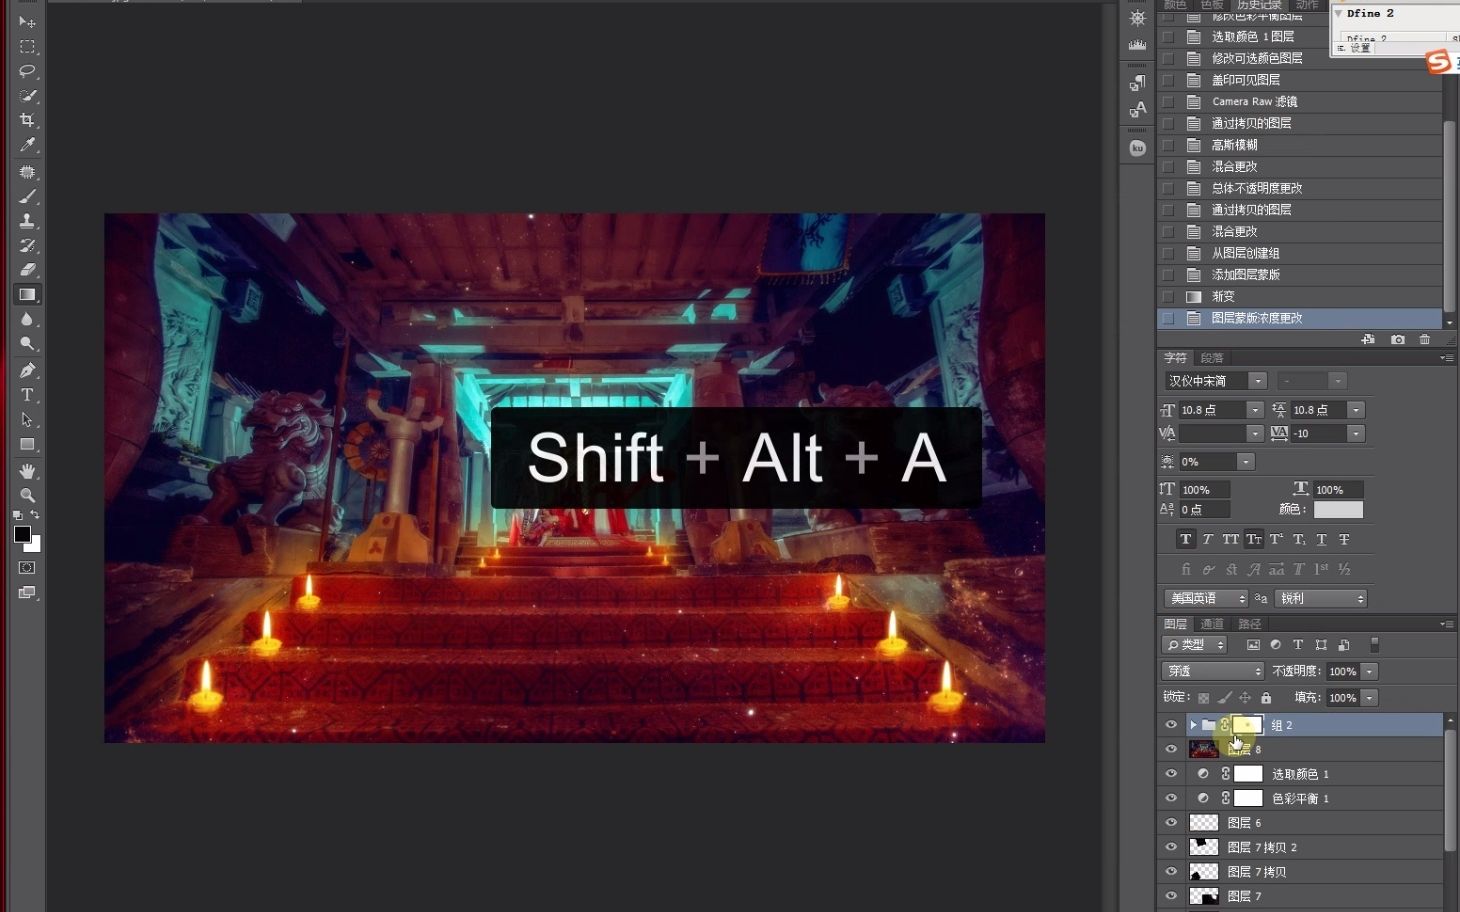Image resolution: width=1460 pixels, height=912 pixels.
Task: Open the anti-aliasing dropdown 锐利
Action: tap(1321, 598)
